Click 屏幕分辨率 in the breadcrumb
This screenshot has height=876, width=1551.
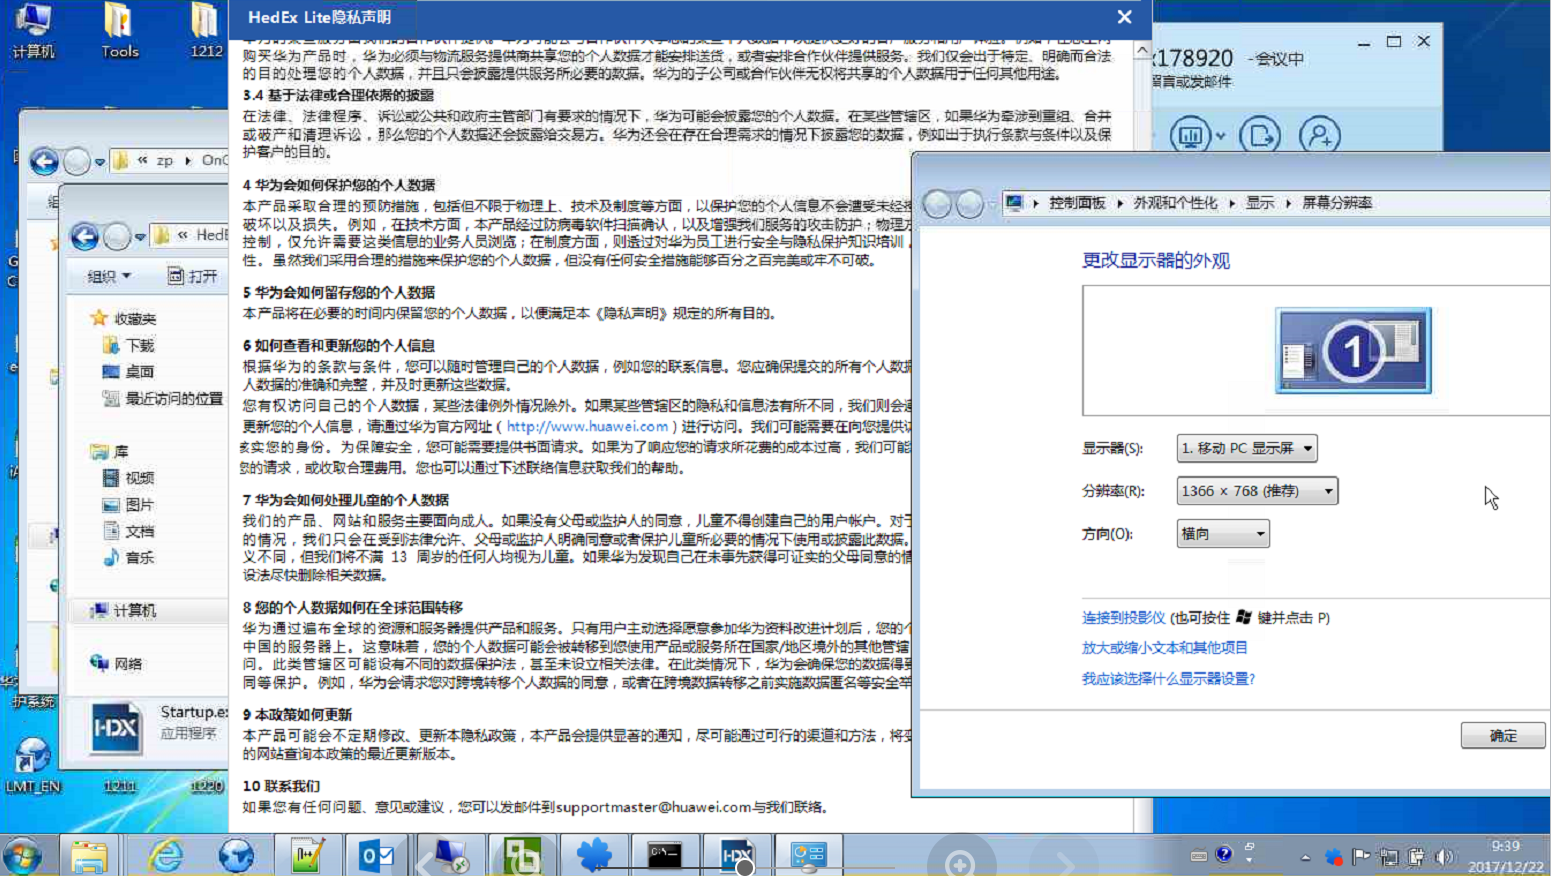pos(1337,203)
